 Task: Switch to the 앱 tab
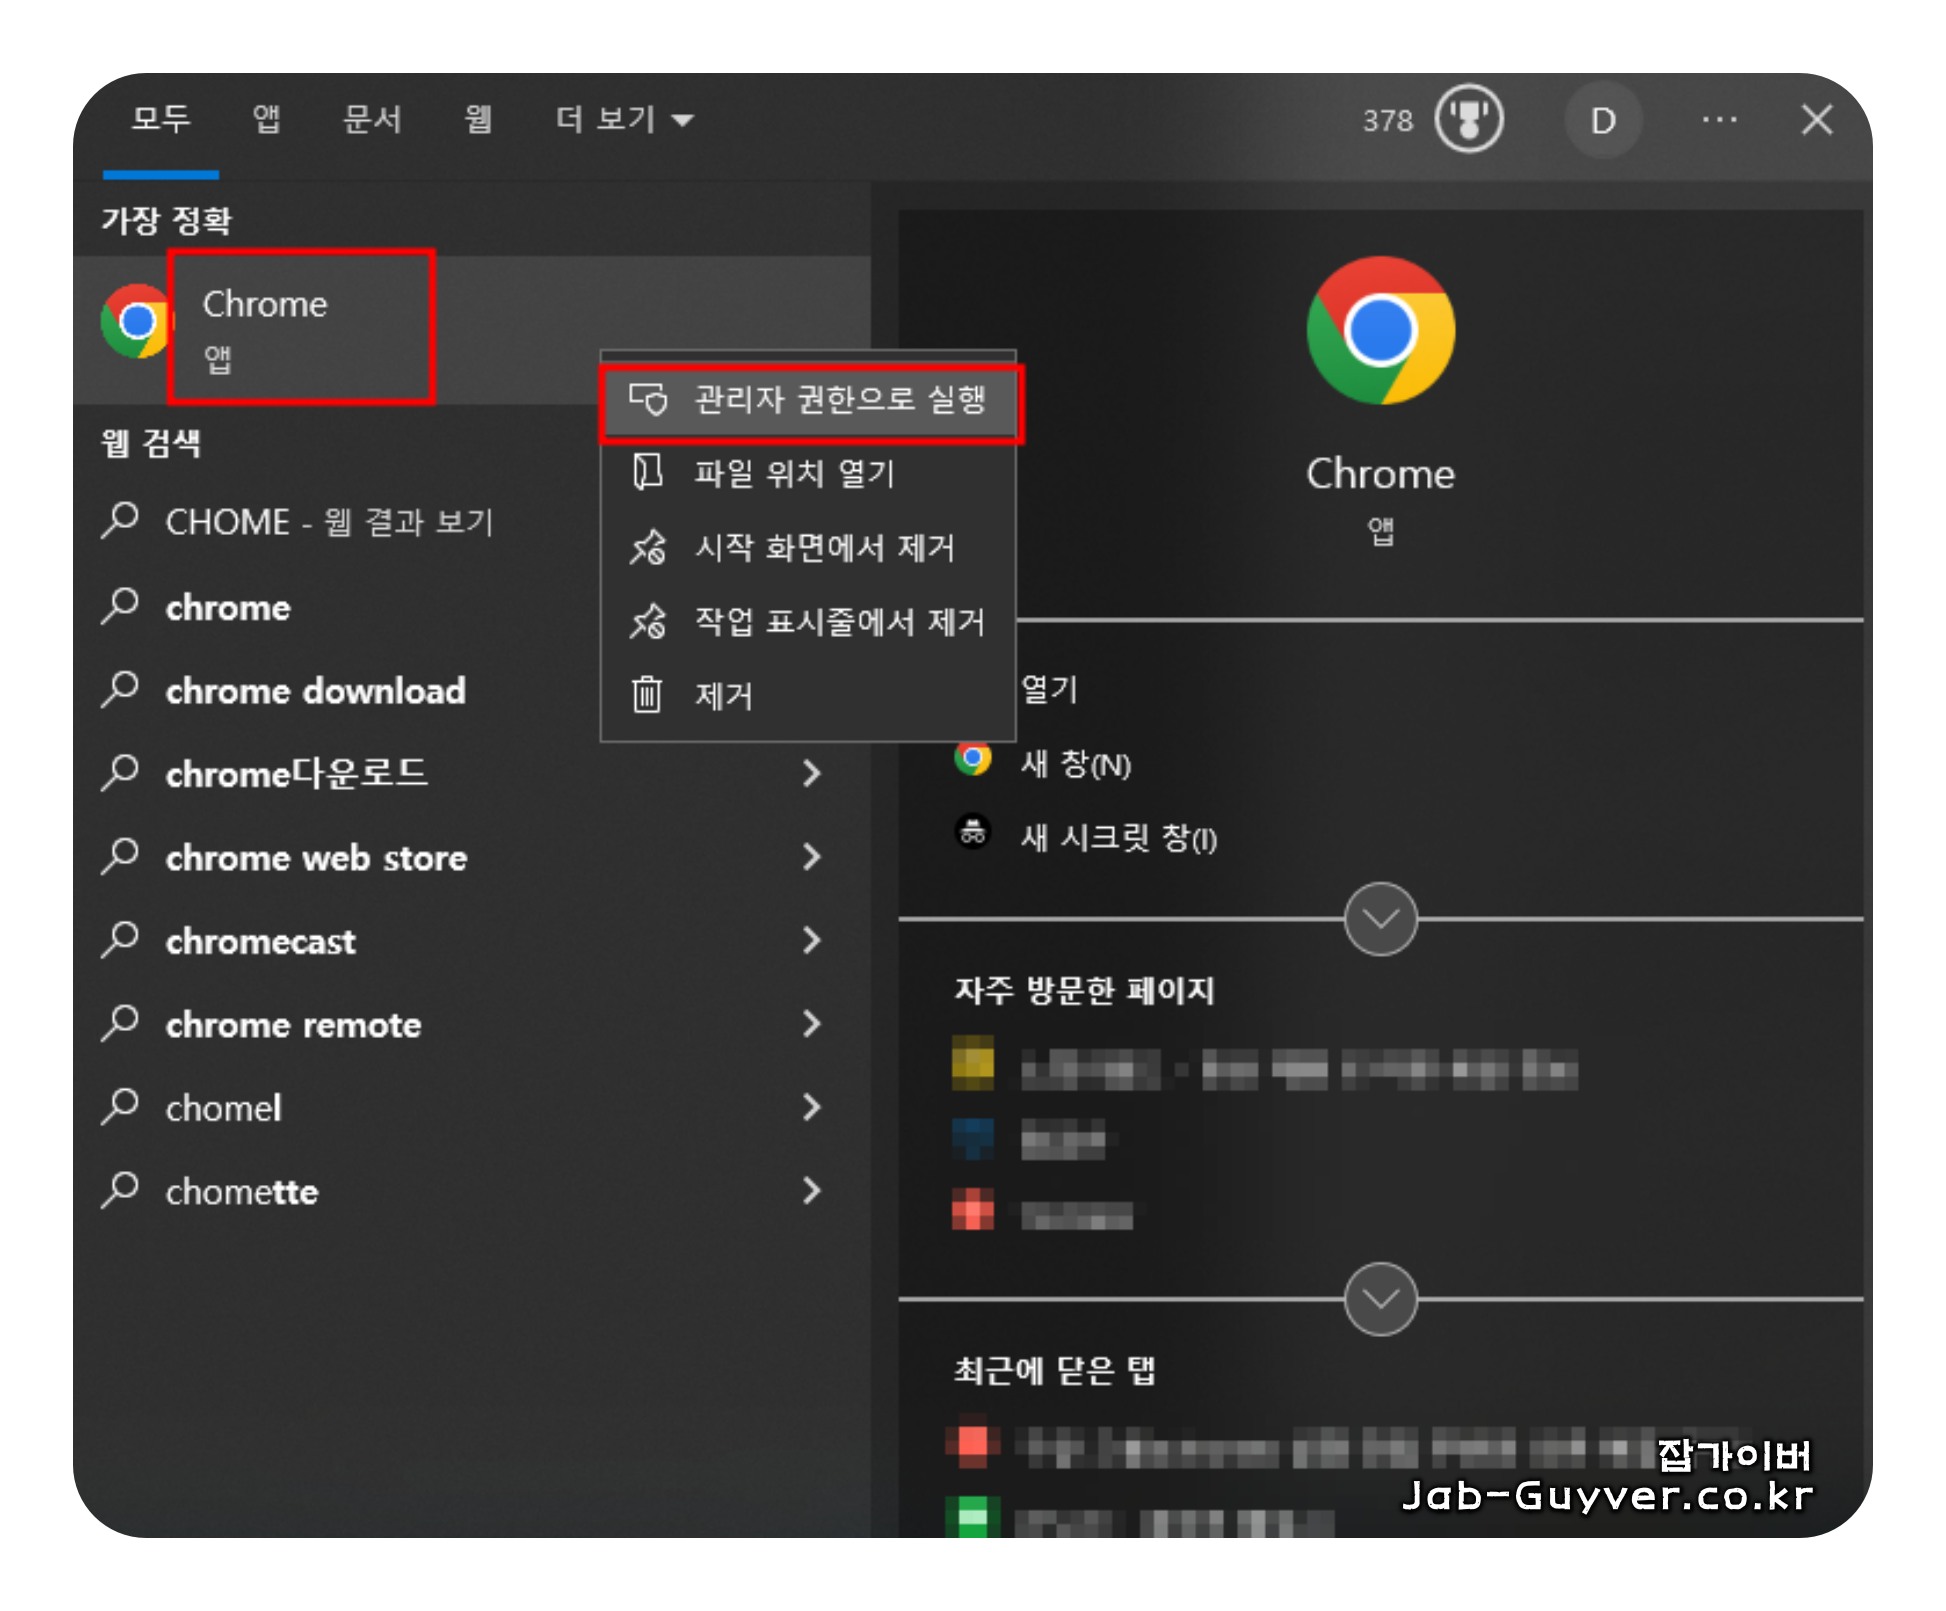pos(266,120)
